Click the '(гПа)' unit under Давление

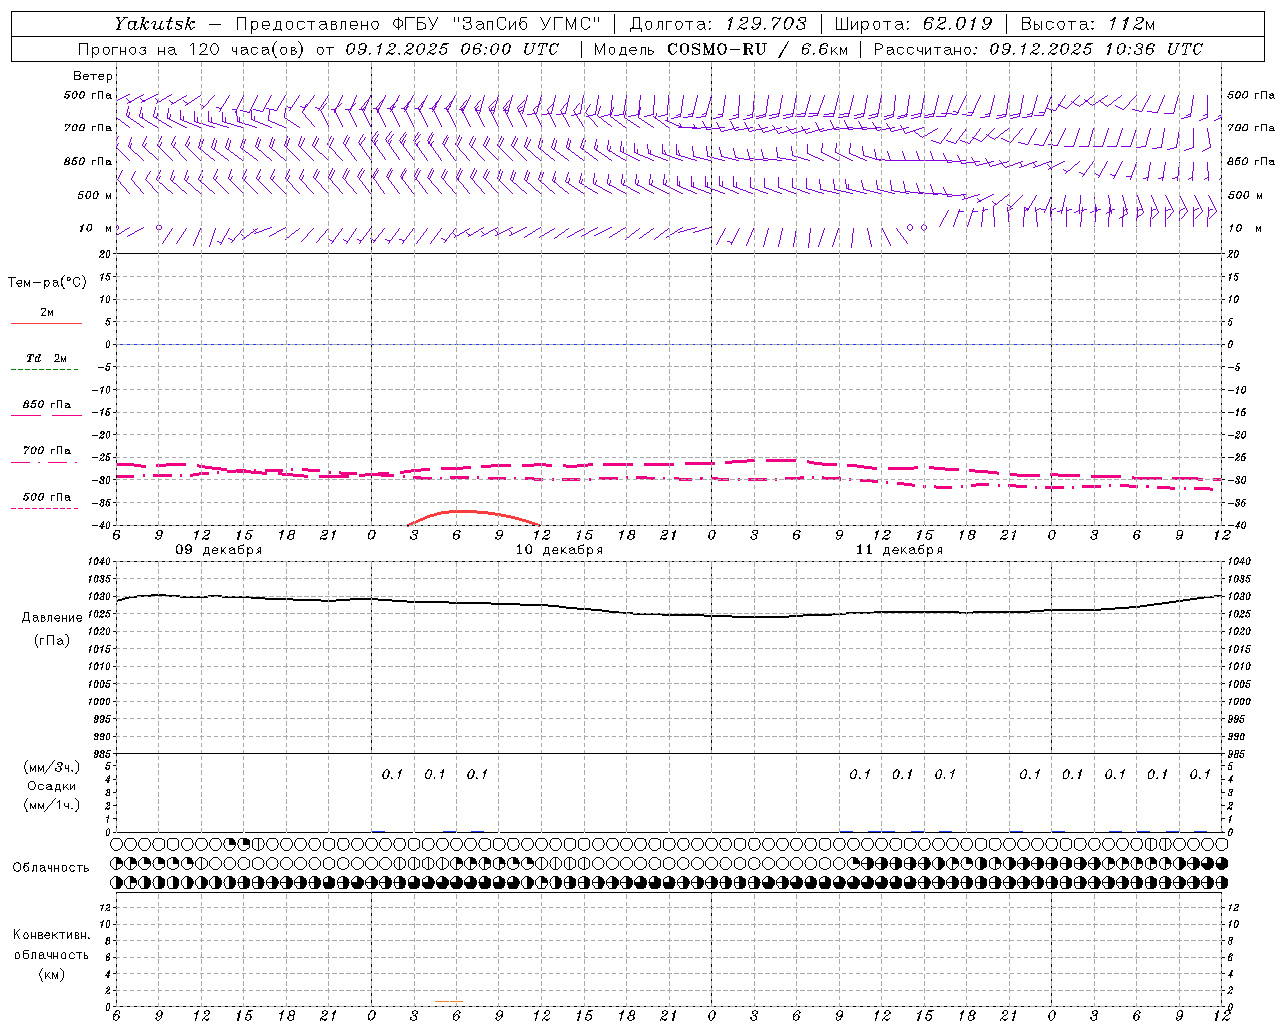click(x=52, y=640)
